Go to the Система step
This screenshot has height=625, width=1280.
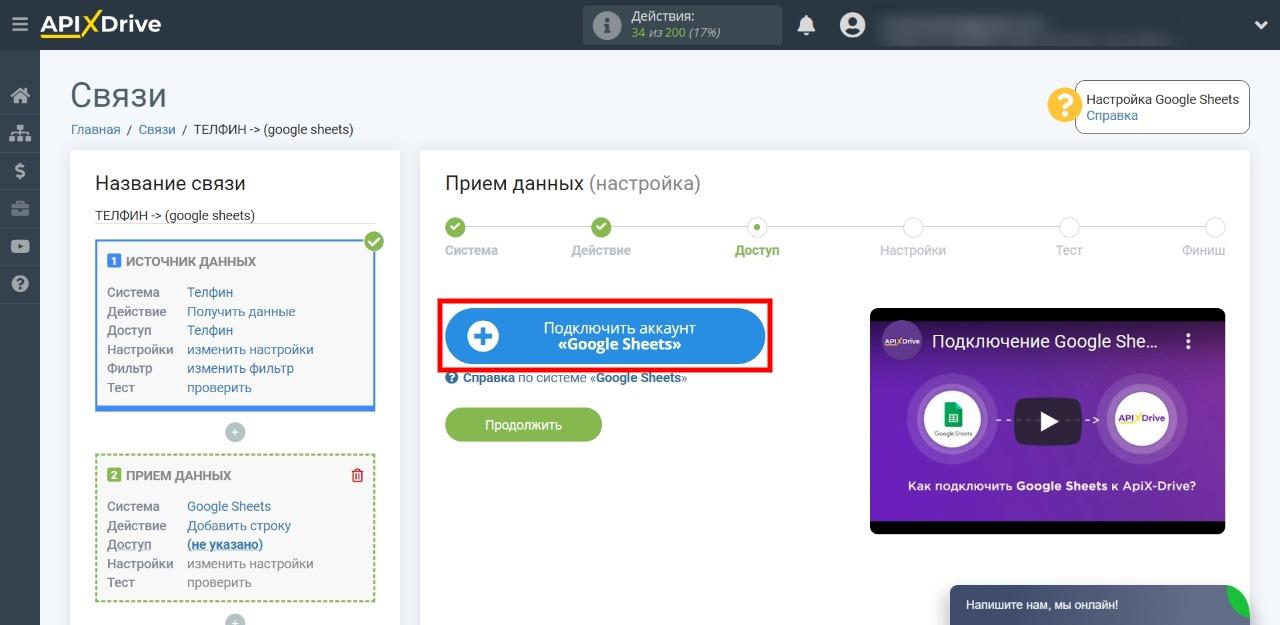coord(471,238)
